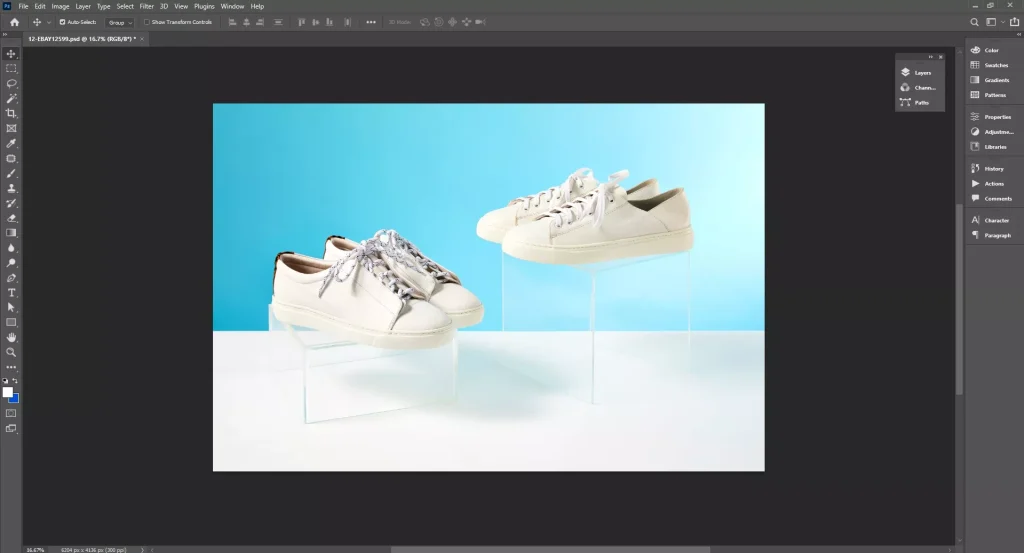The image size is (1024, 553).
Task: Select the Hand tool
Action: pos(11,338)
